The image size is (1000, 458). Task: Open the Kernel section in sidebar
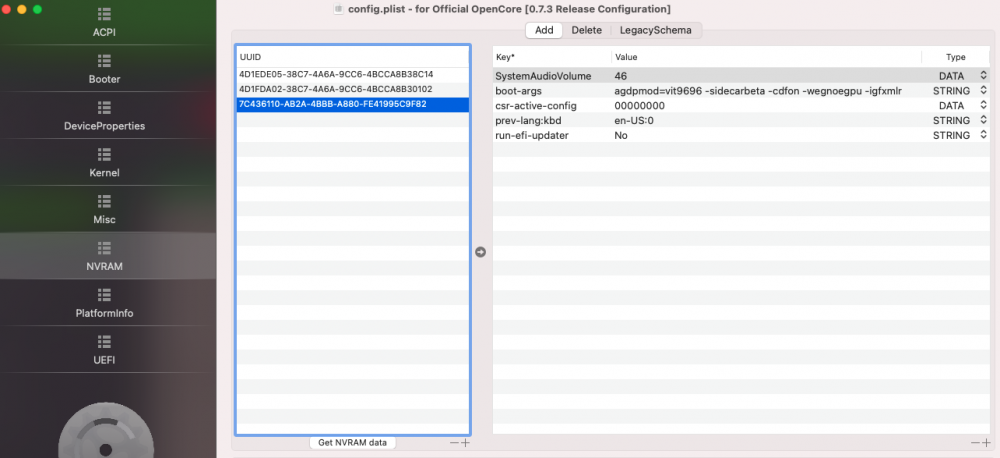[104, 163]
